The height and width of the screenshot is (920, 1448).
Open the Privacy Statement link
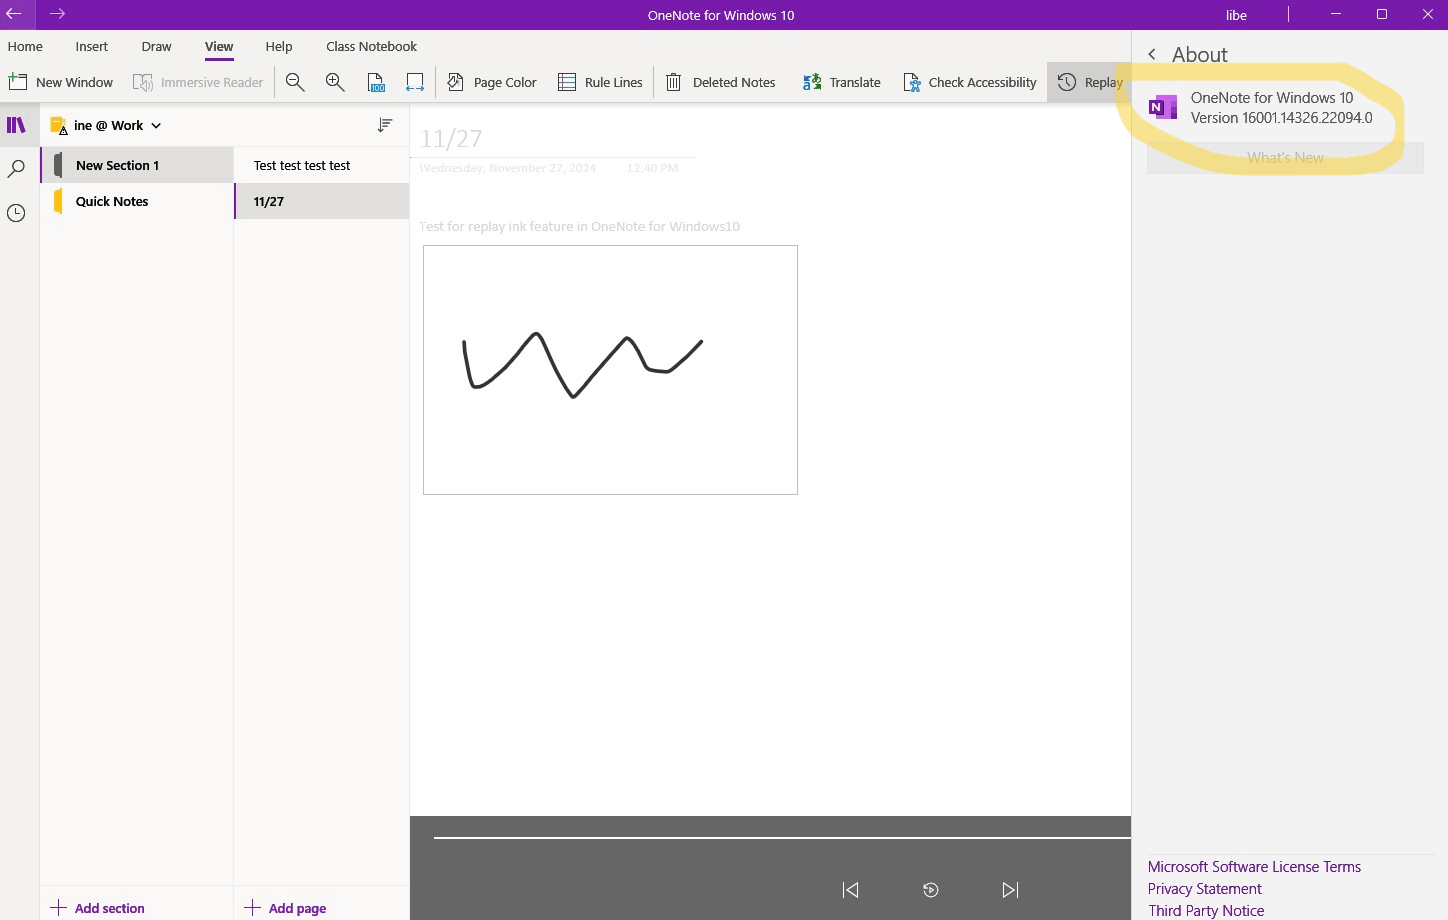[1204, 889]
